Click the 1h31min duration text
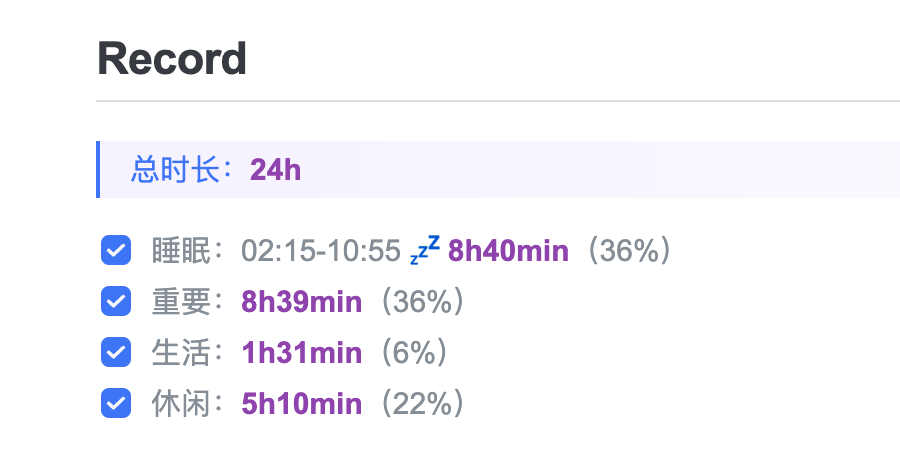This screenshot has width=900, height=460. coord(302,353)
